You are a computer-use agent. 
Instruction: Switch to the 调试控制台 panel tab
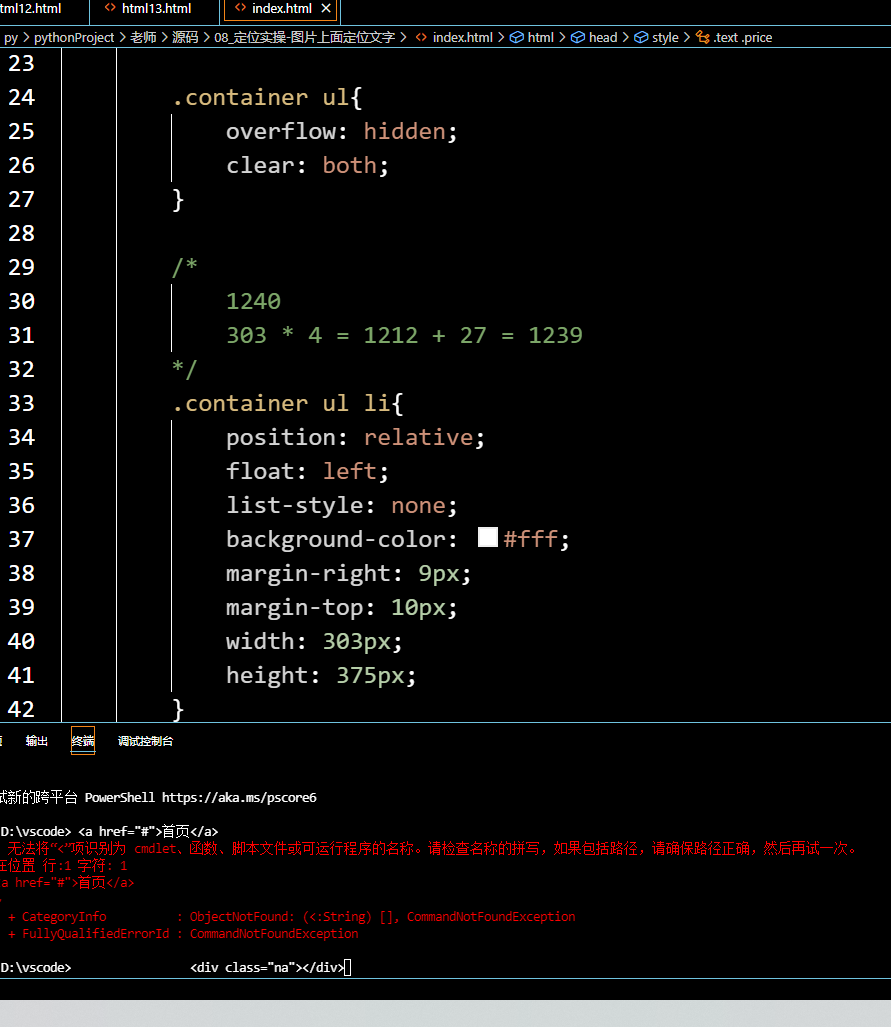pyautogui.click(x=145, y=741)
